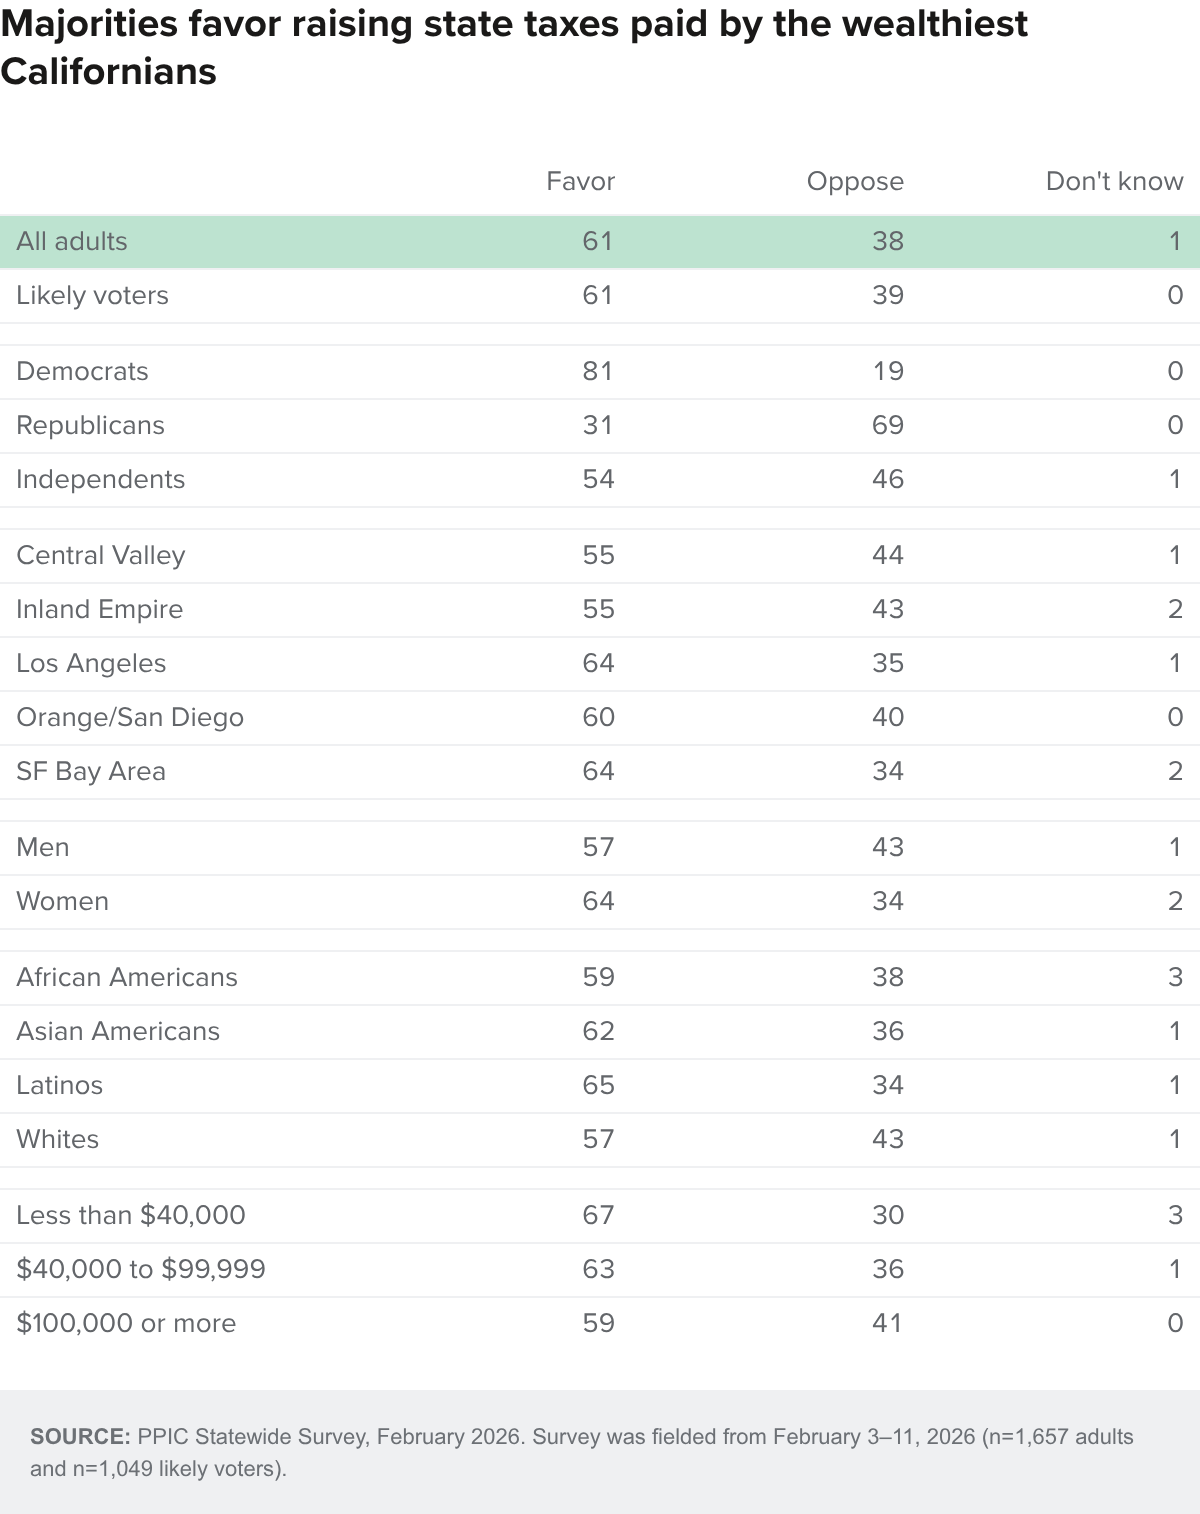Viewport: 1200px width, 1514px height.
Task: Click the Less than $40,000 row label
Action: tap(131, 1215)
